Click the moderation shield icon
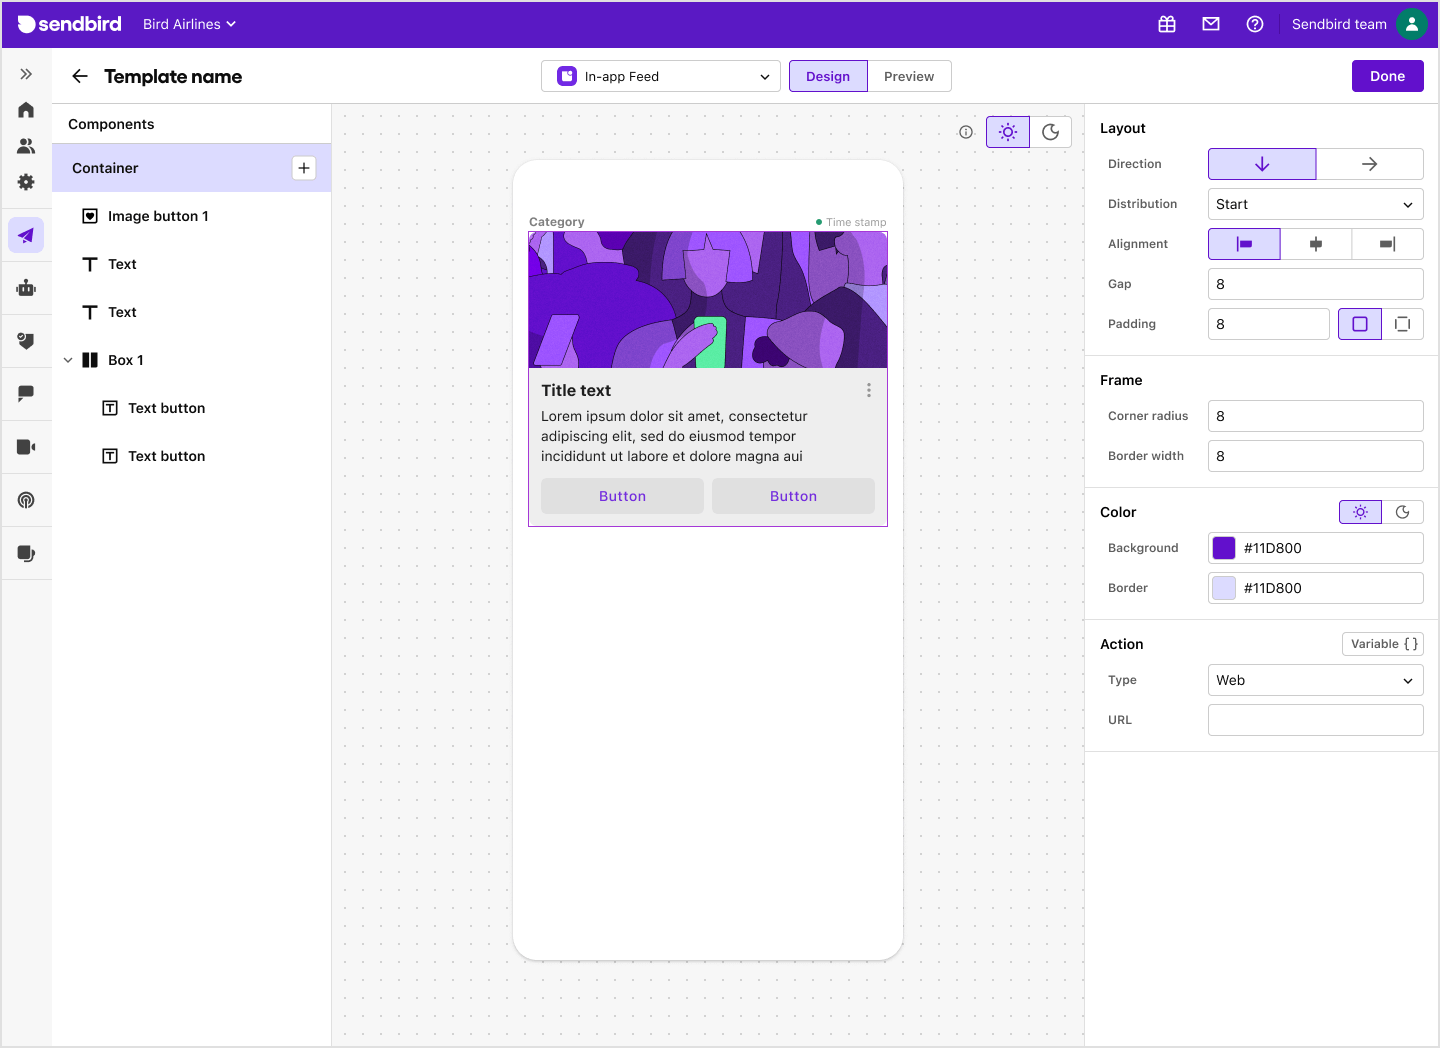Screen dimensions: 1440x1048 (x=26, y=341)
